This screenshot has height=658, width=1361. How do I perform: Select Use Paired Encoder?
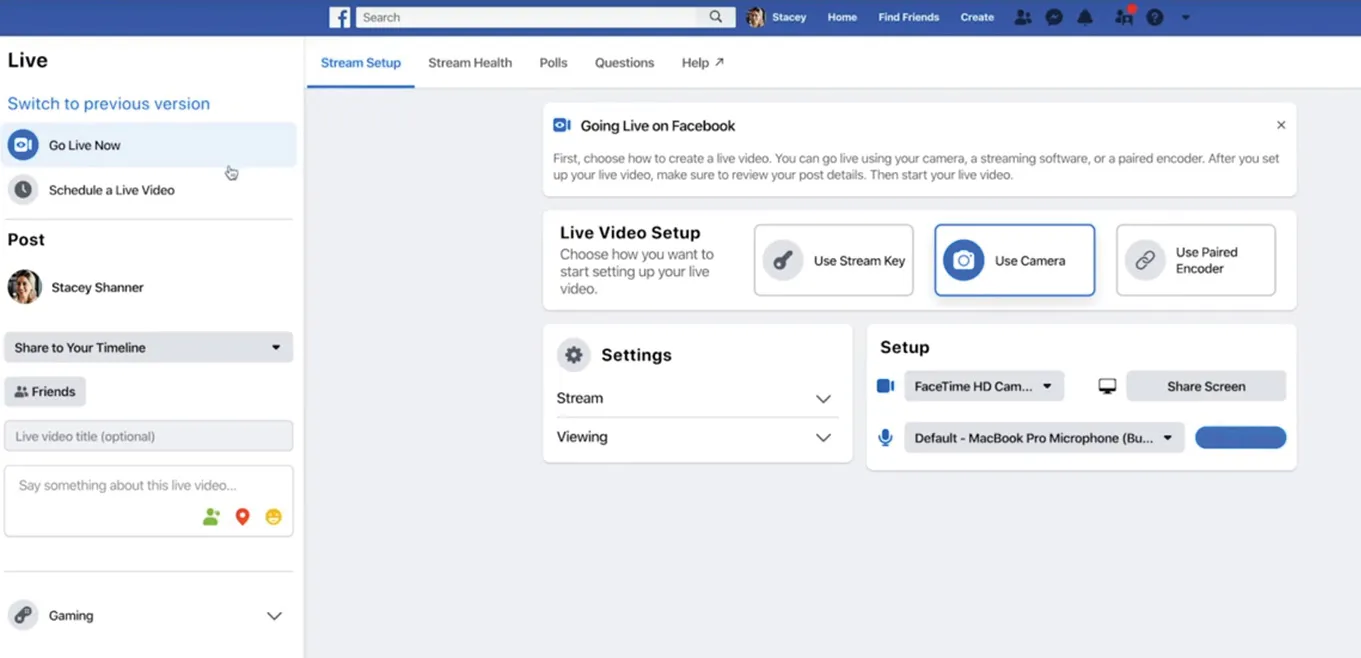click(x=1195, y=260)
